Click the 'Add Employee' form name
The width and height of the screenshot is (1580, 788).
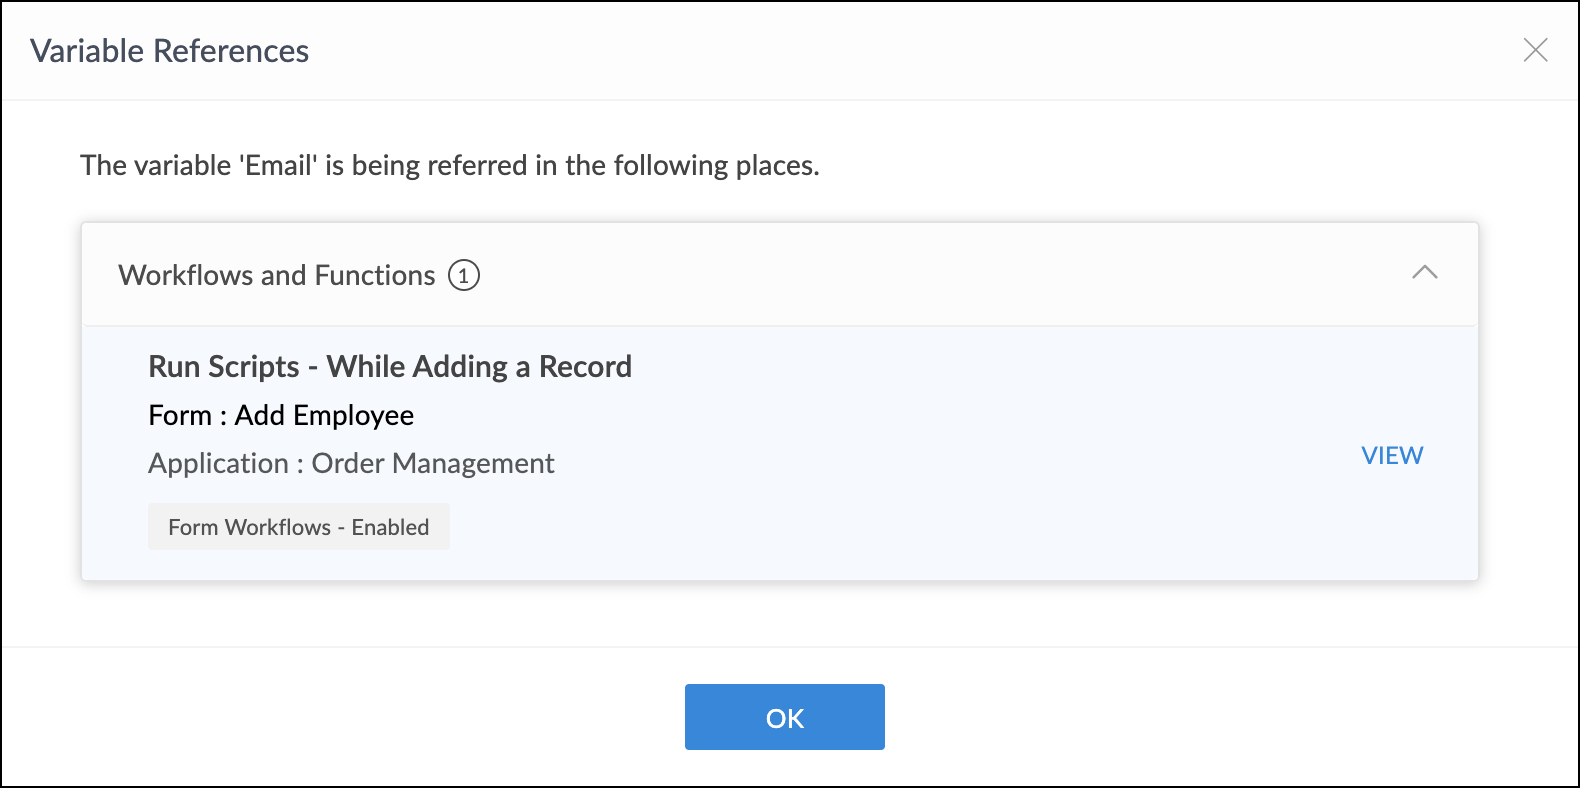coord(324,415)
